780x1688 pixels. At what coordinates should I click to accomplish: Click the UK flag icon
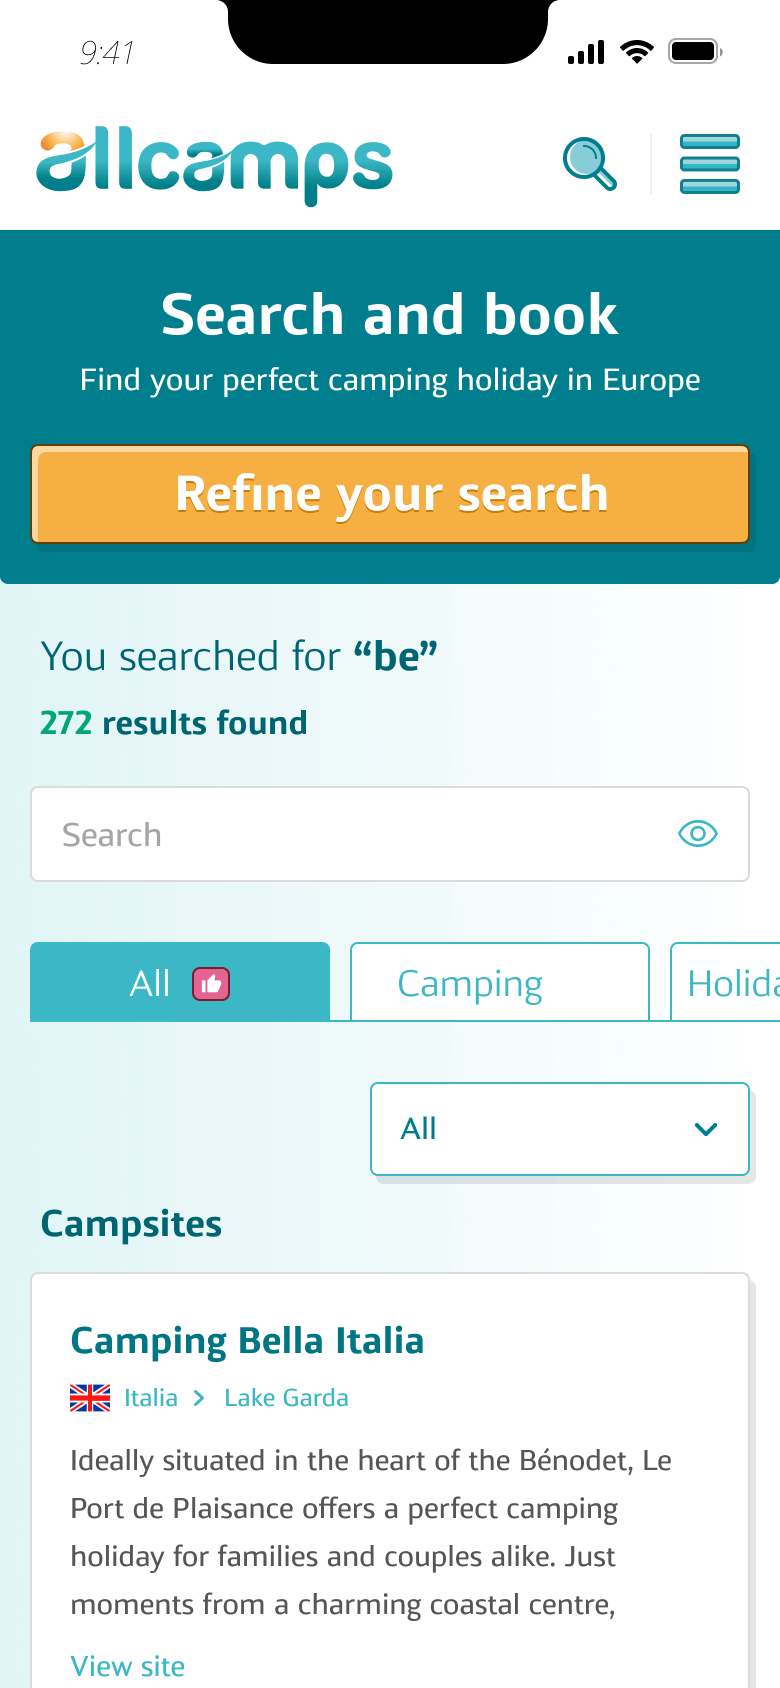[x=90, y=1398]
